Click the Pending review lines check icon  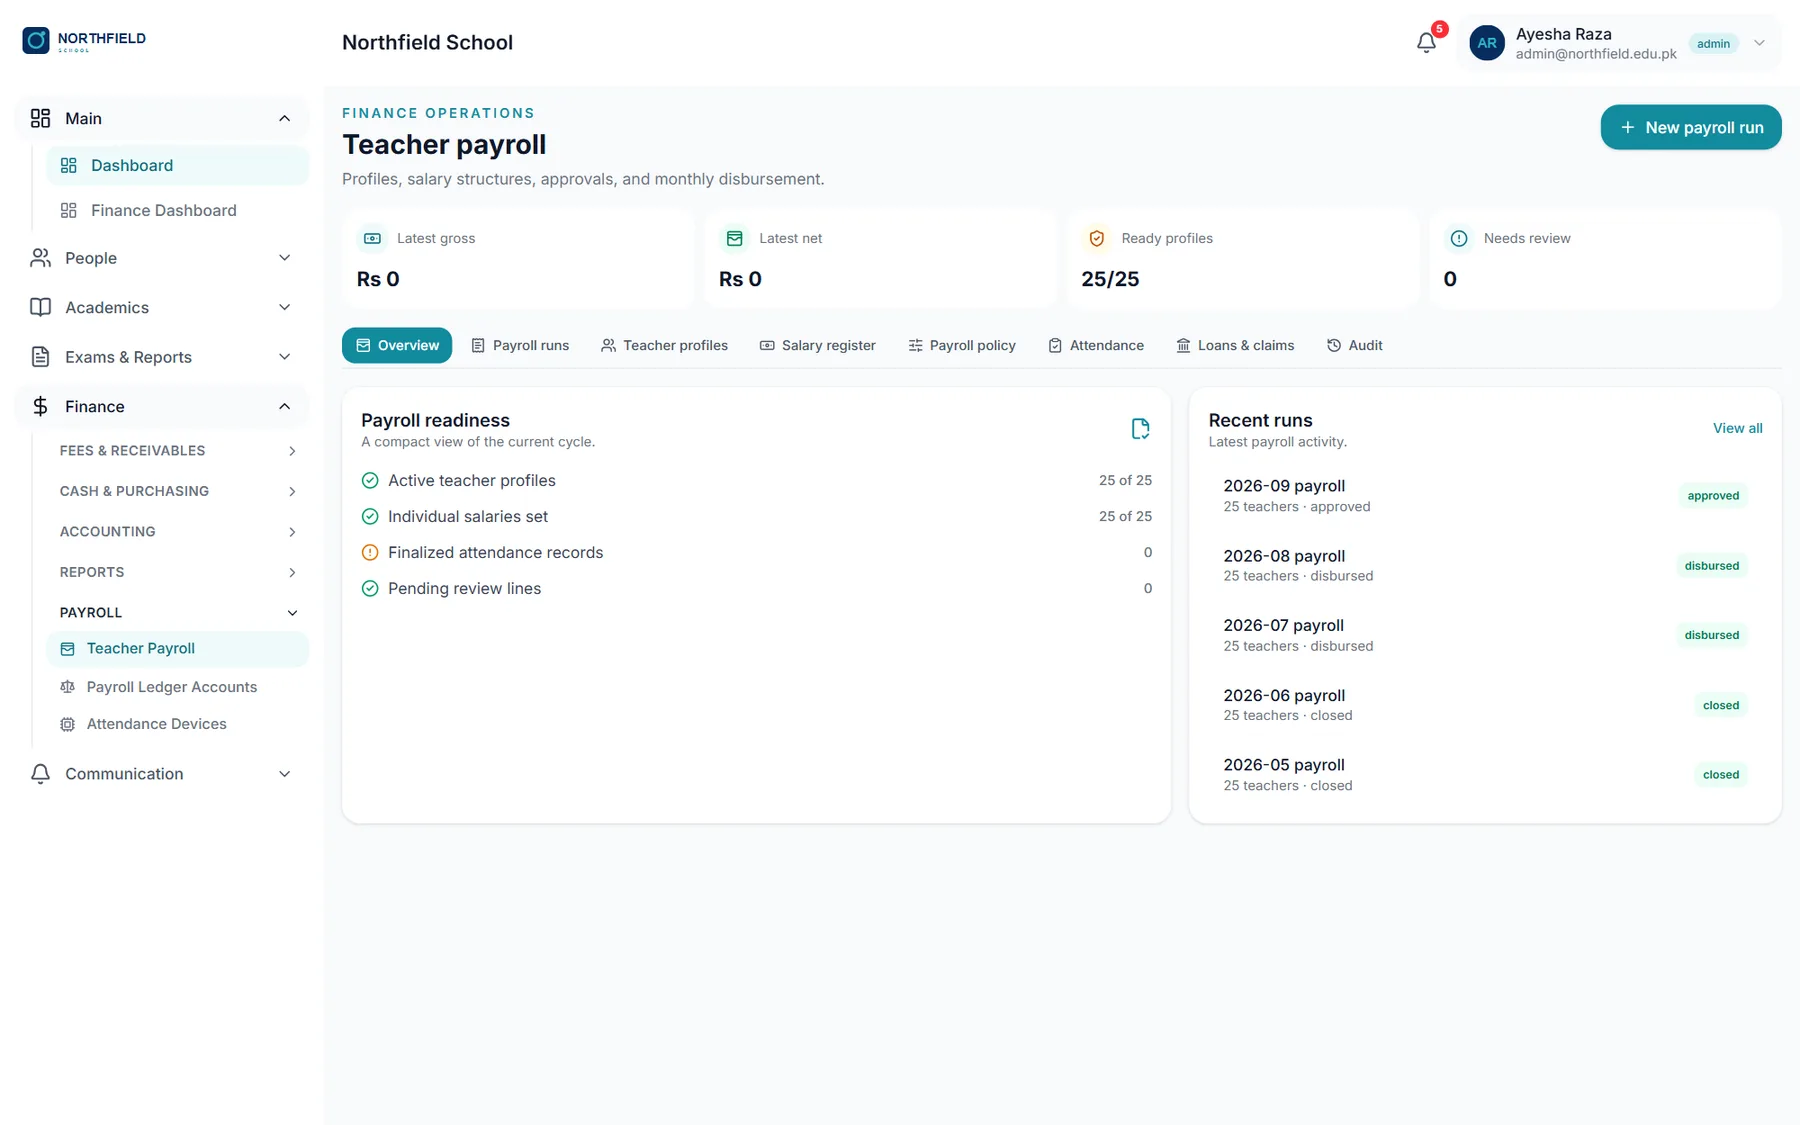pyautogui.click(x=370, y=588)
